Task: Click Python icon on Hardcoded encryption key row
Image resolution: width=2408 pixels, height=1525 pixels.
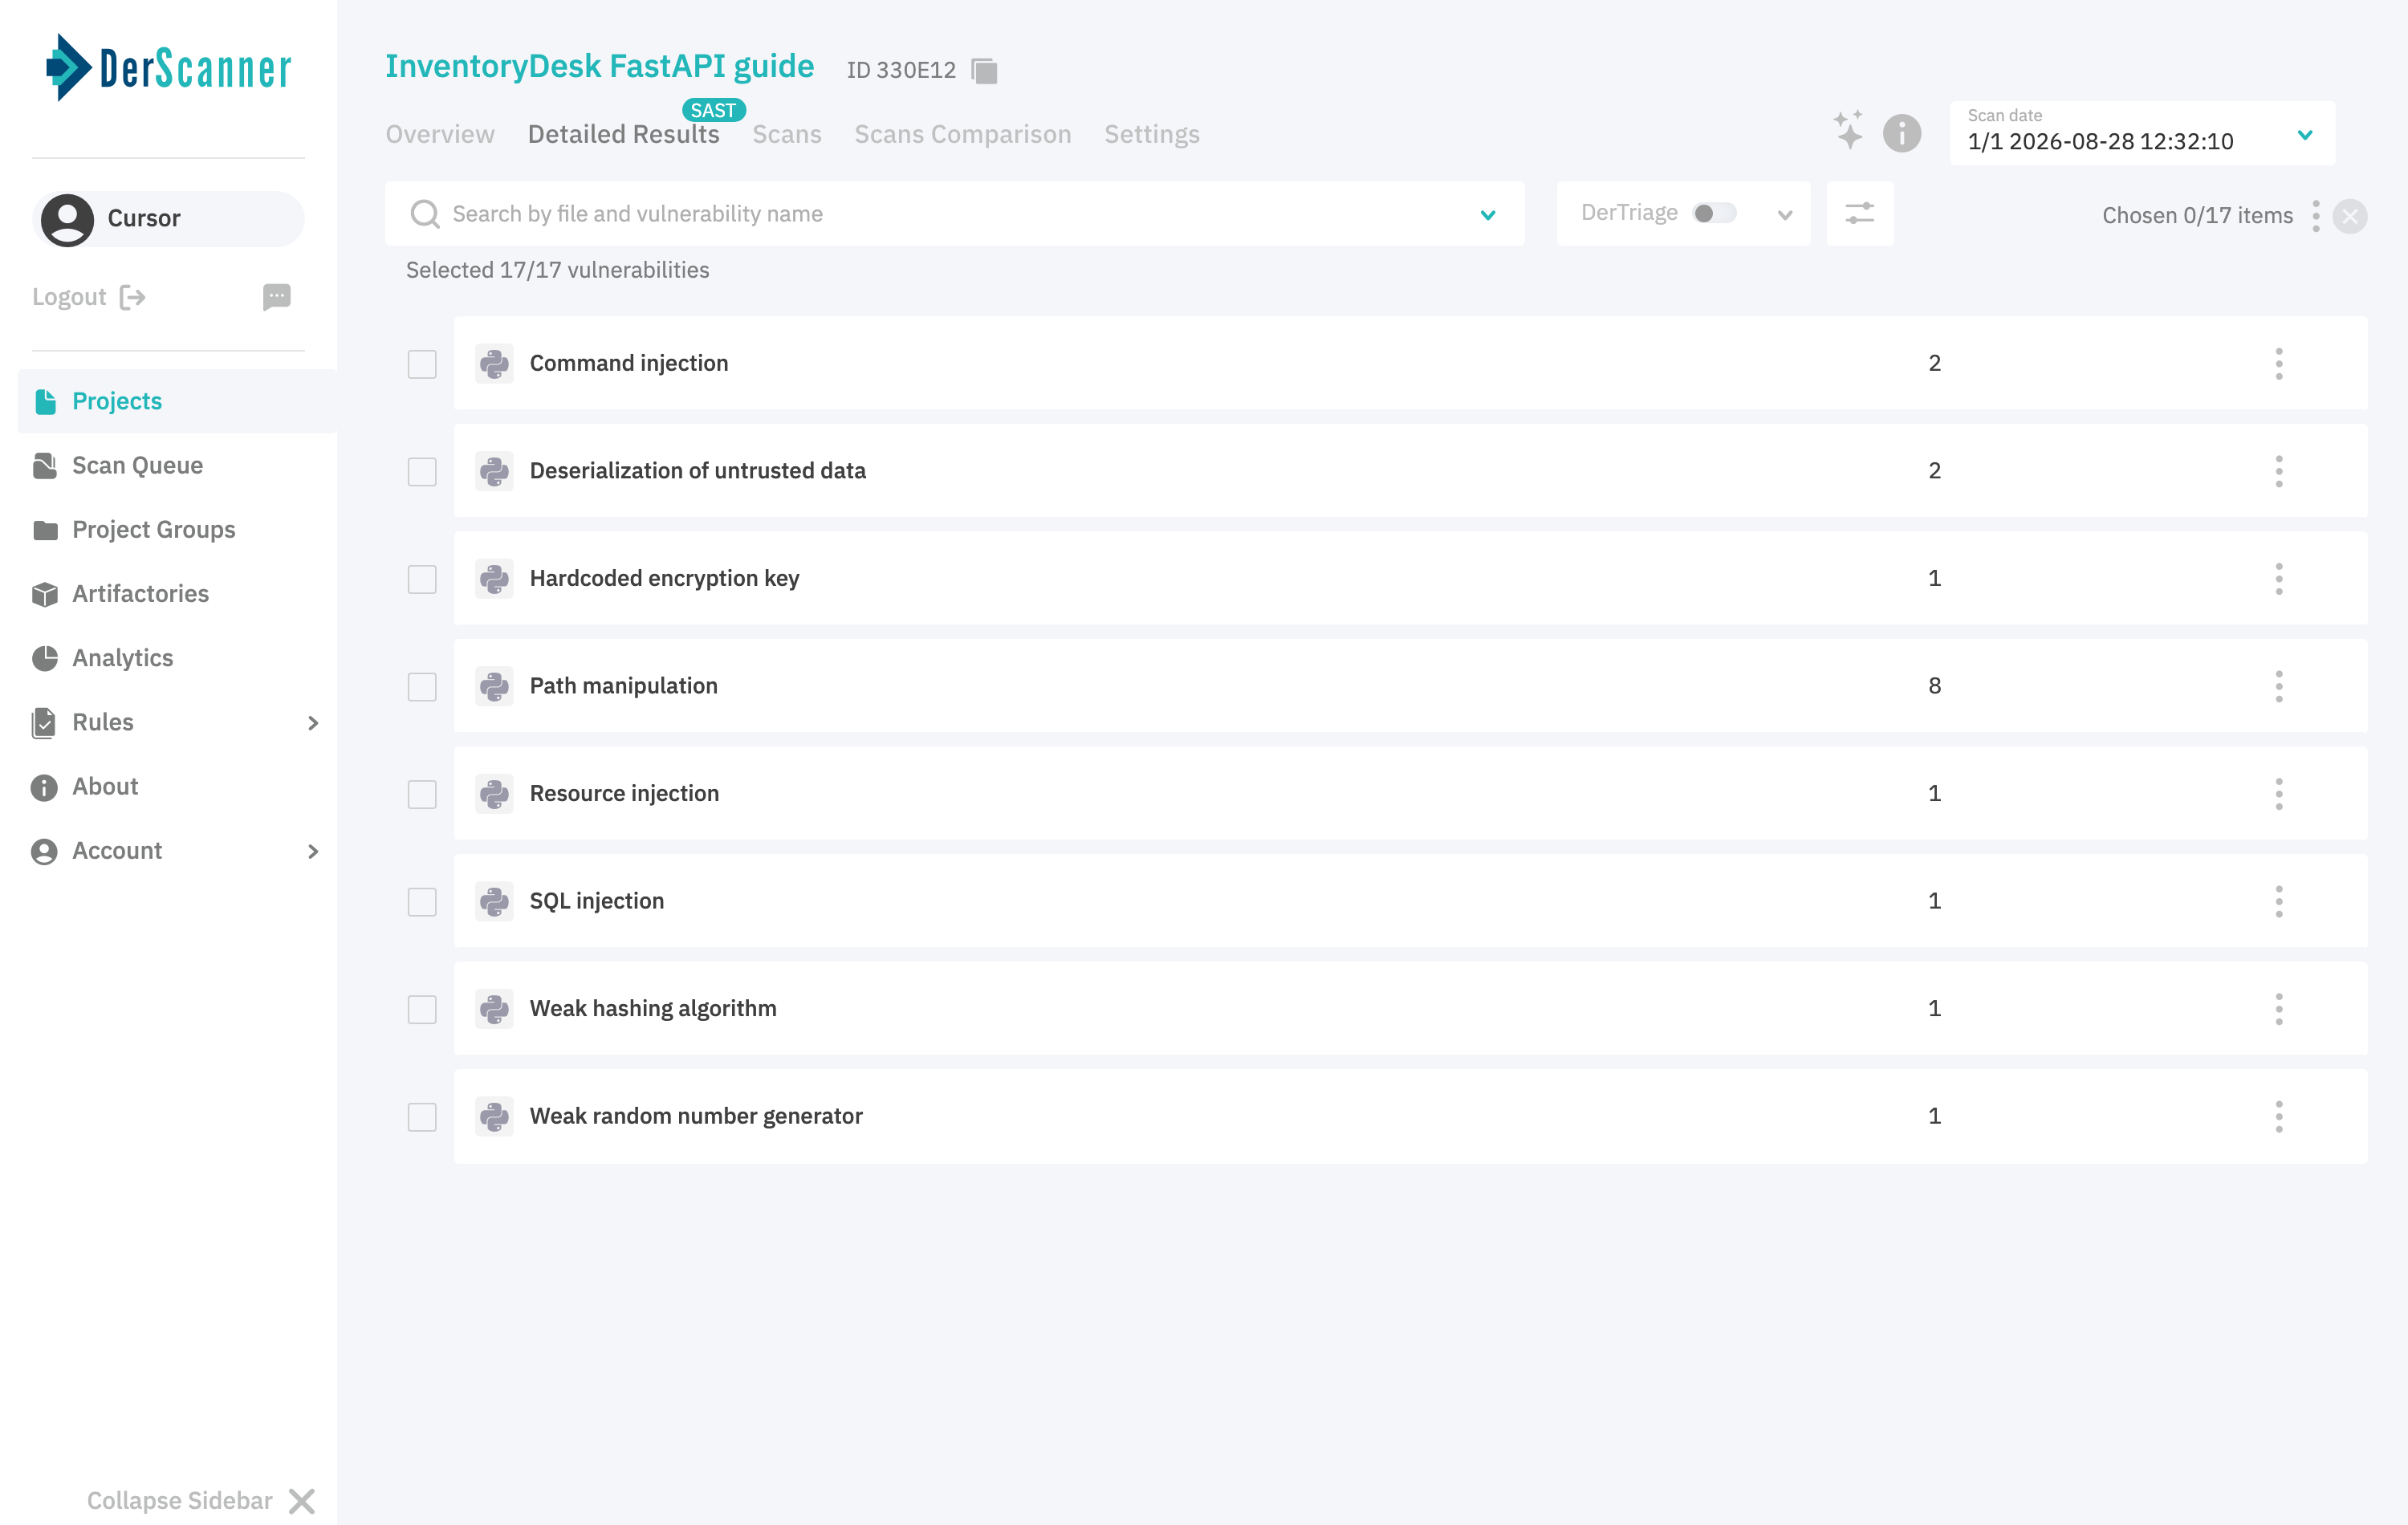Action: [x=494, y=578]
